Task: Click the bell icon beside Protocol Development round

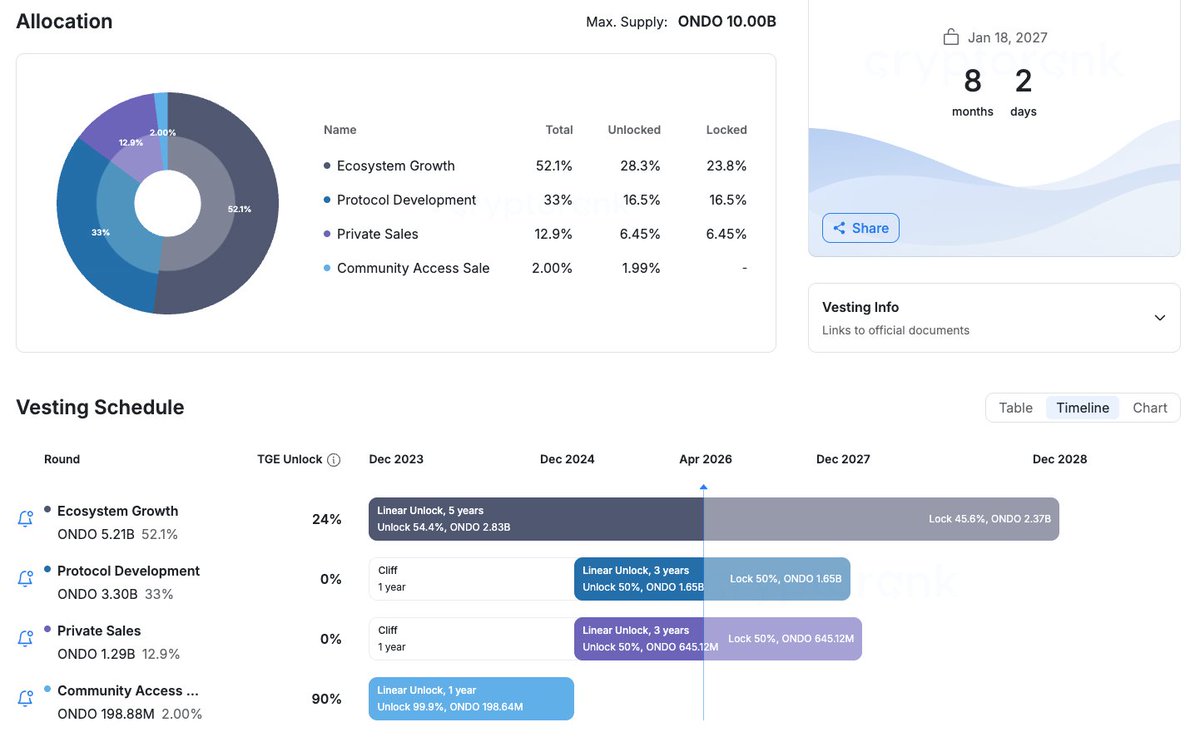Action: (26, 579)
